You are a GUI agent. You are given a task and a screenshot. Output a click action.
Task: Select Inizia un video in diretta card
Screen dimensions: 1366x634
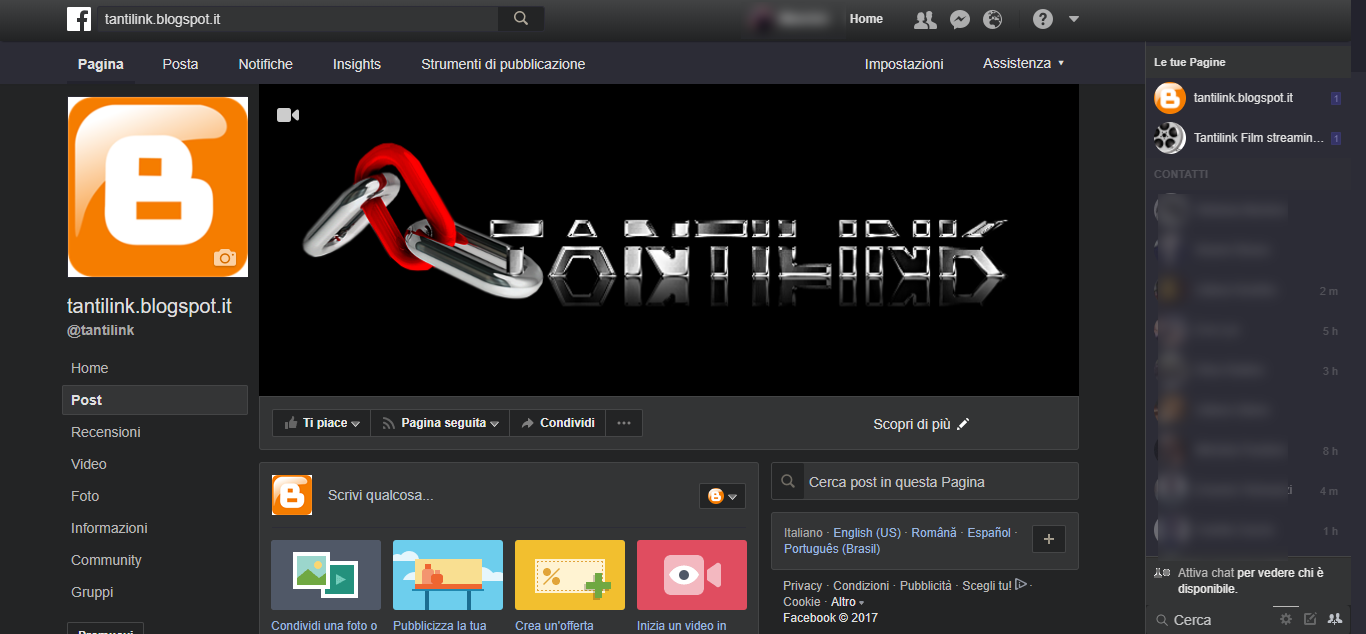692,587
